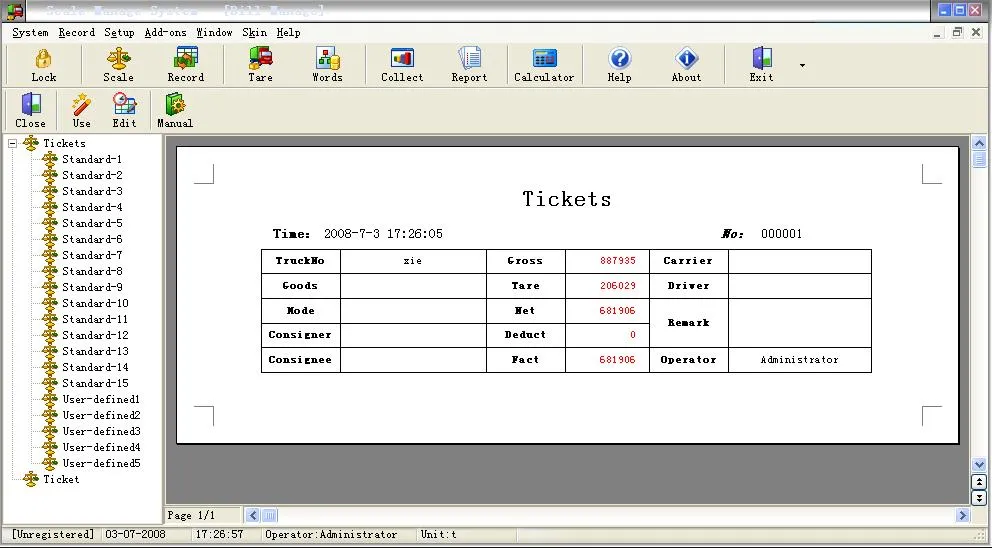Select User-defined3 ticket template
Viewport: 992px width, 548px height.
(101, 431)
